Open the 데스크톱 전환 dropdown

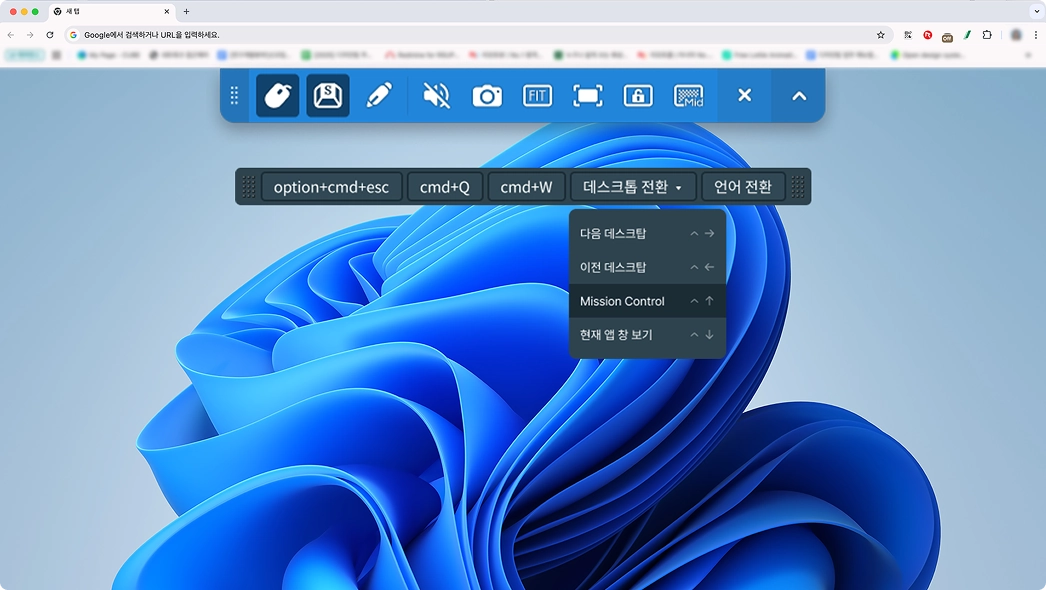click(632, 187)
